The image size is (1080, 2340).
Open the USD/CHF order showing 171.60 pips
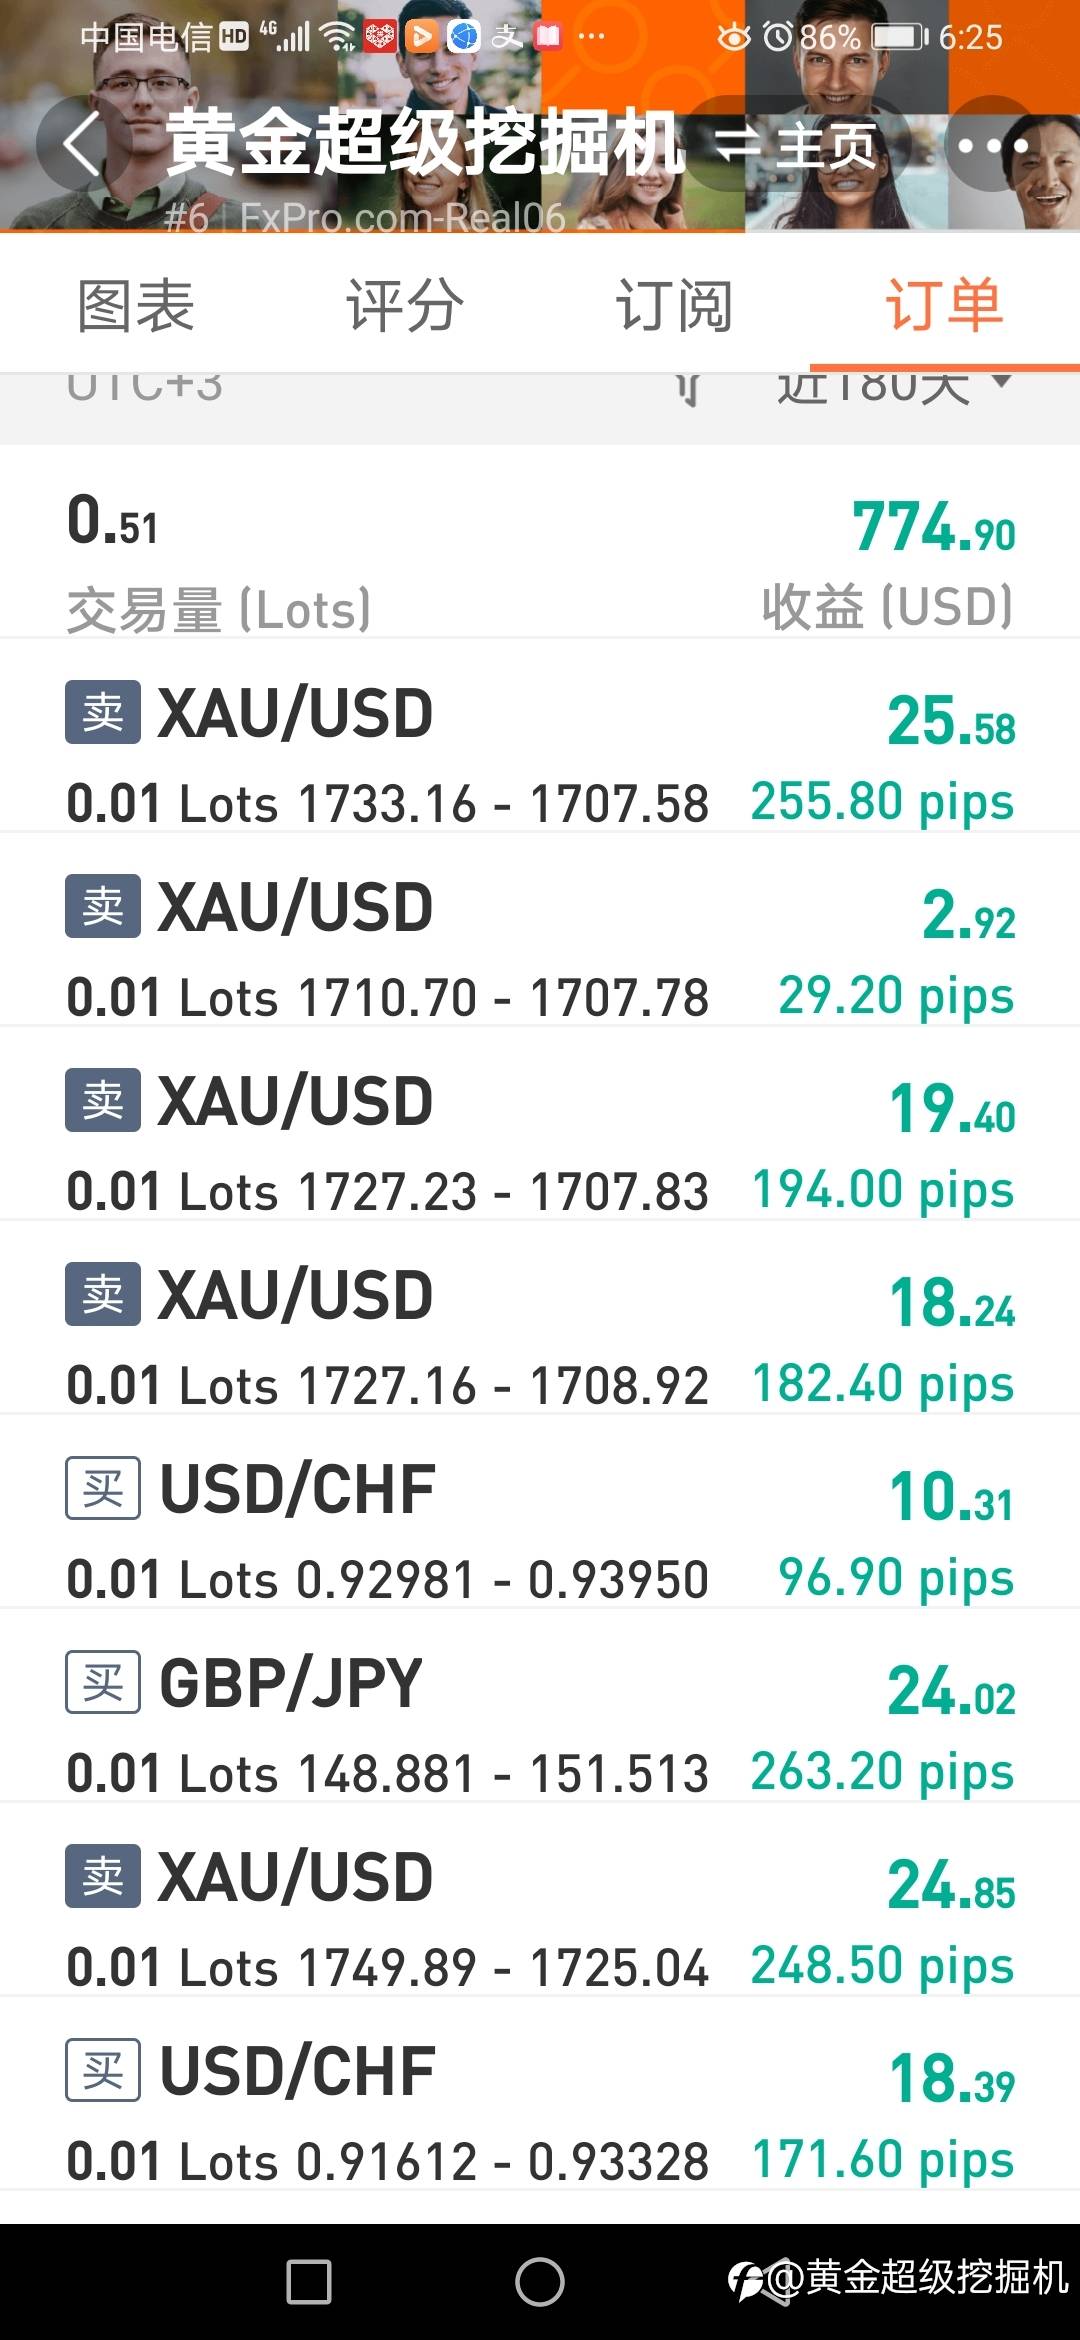[540, 2114]
